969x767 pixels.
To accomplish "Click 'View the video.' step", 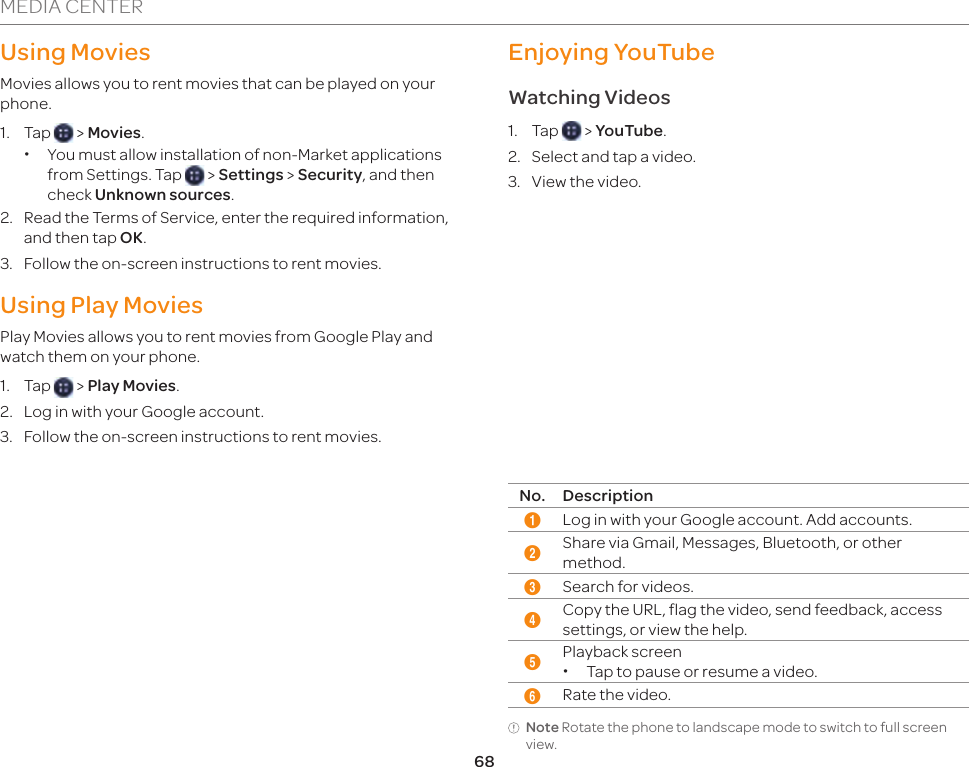I will (x=586, y=182).
